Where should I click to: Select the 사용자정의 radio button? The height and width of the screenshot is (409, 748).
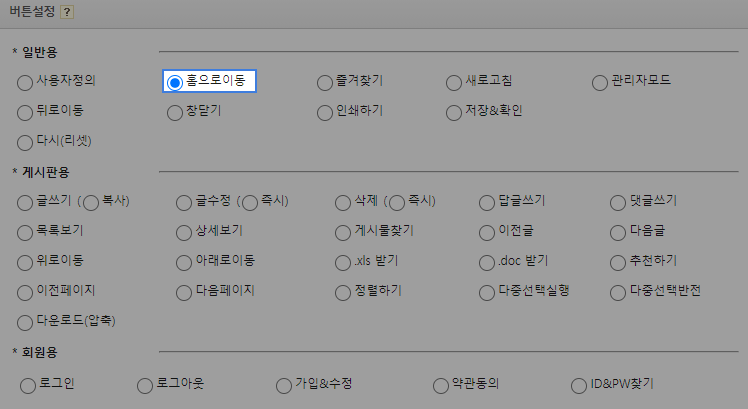pos(25,82)
